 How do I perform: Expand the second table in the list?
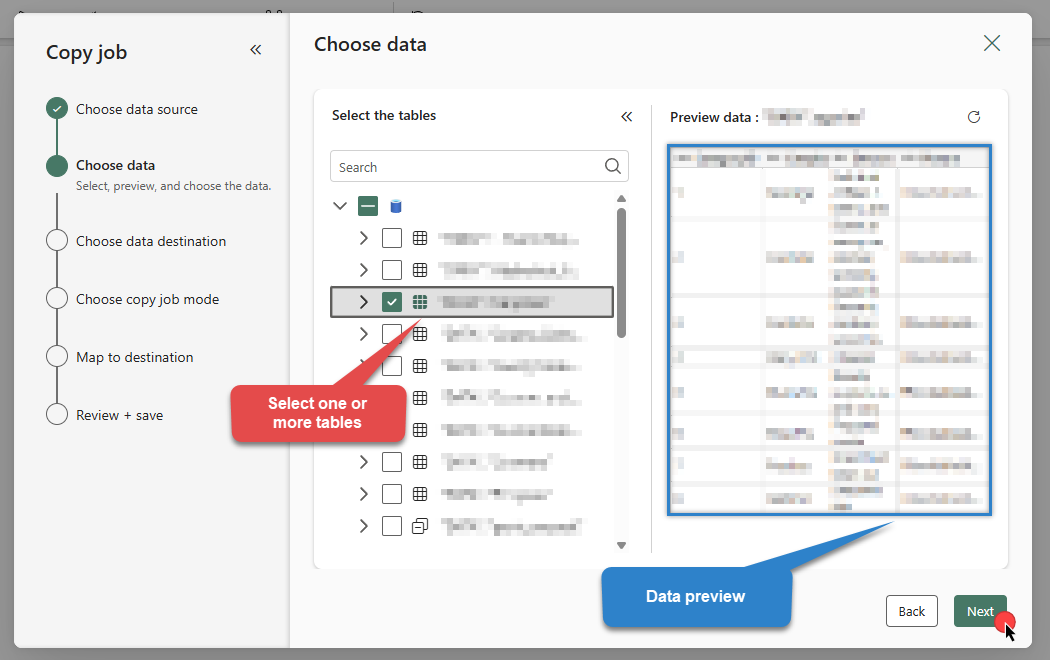[x=364, y=269]
